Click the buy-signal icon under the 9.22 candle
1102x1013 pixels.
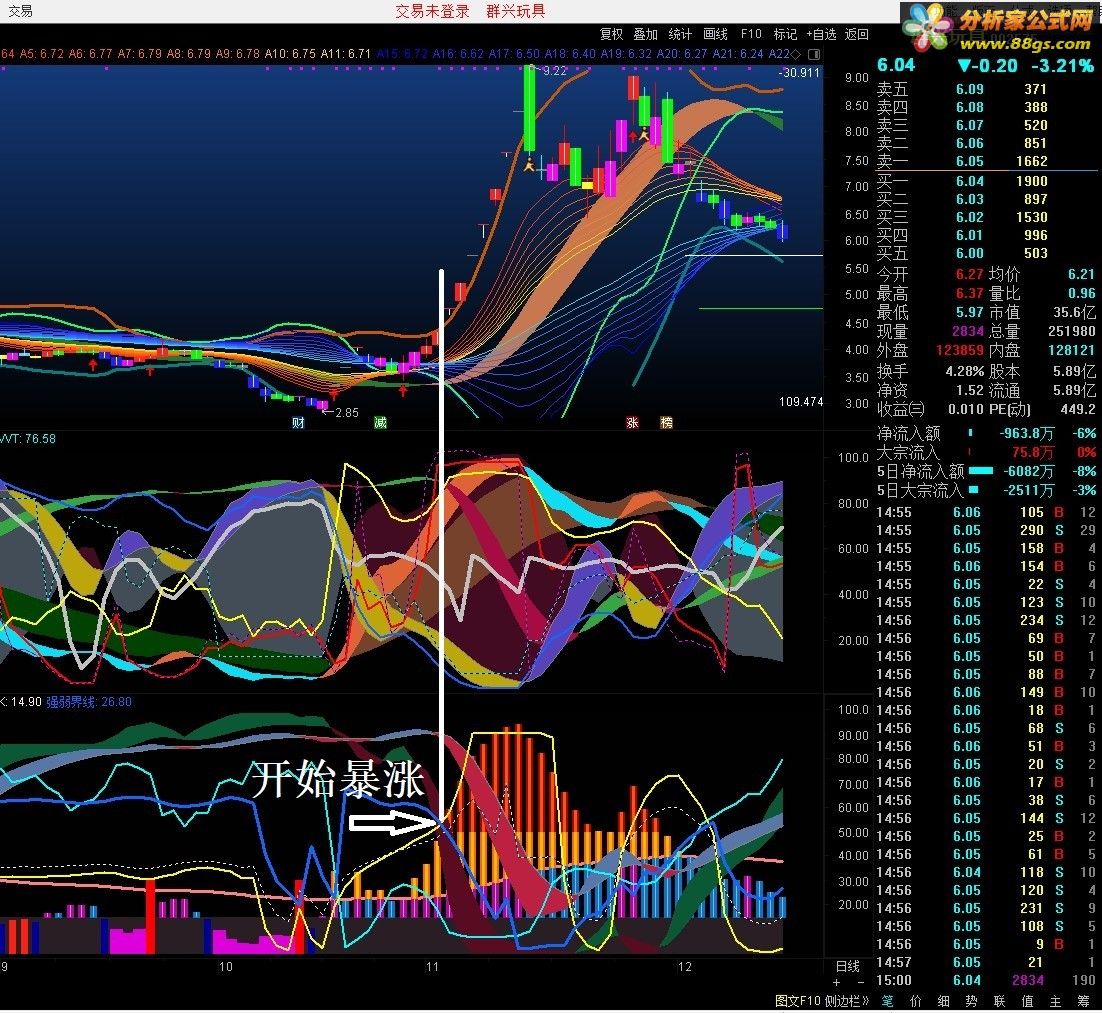[529, 165]
